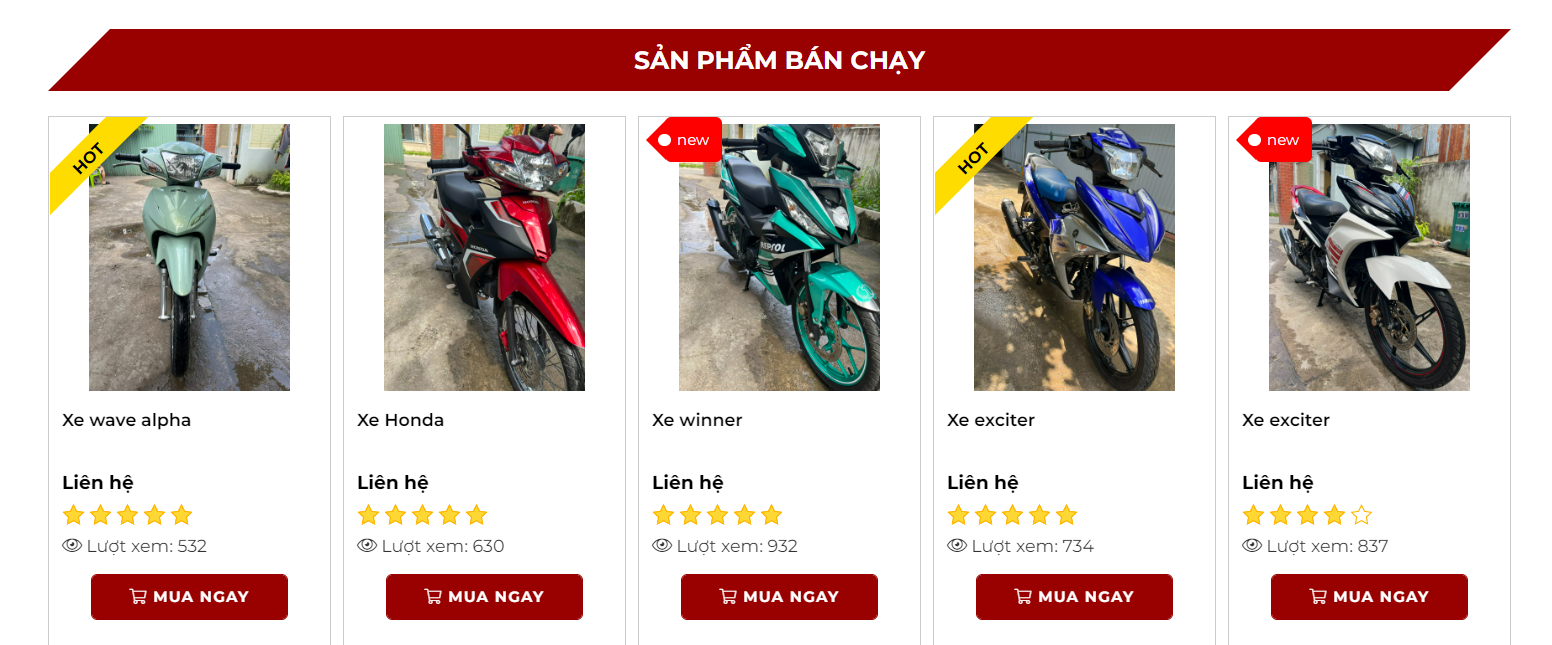Screen dimensions: 1552x645
Task: Click MUA NGAY under Xe Honda
Action: click(484, 597)
